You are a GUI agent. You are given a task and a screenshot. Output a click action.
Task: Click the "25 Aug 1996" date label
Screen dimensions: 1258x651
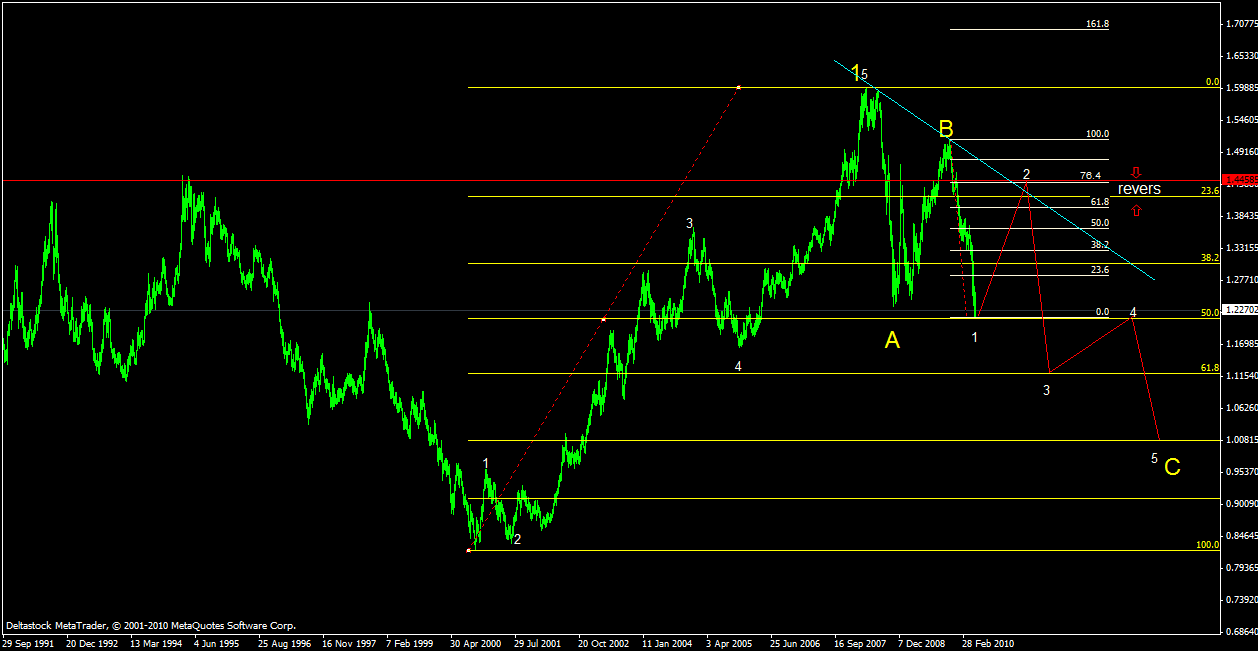click(x=285, y=643)
